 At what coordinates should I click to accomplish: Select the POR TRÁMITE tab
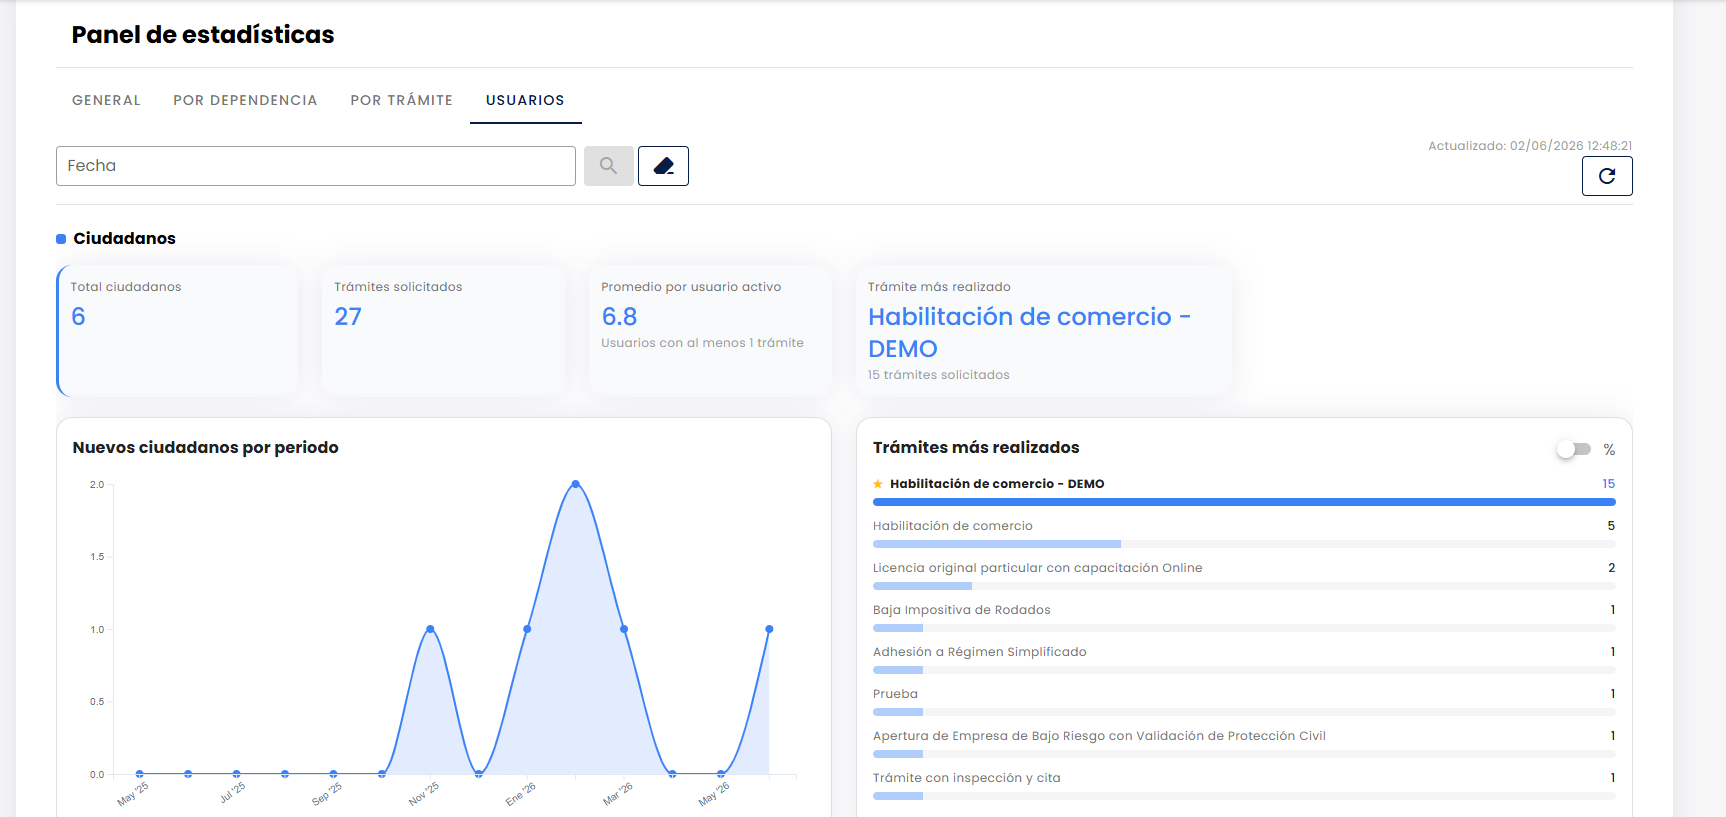[x=401, y=100]
